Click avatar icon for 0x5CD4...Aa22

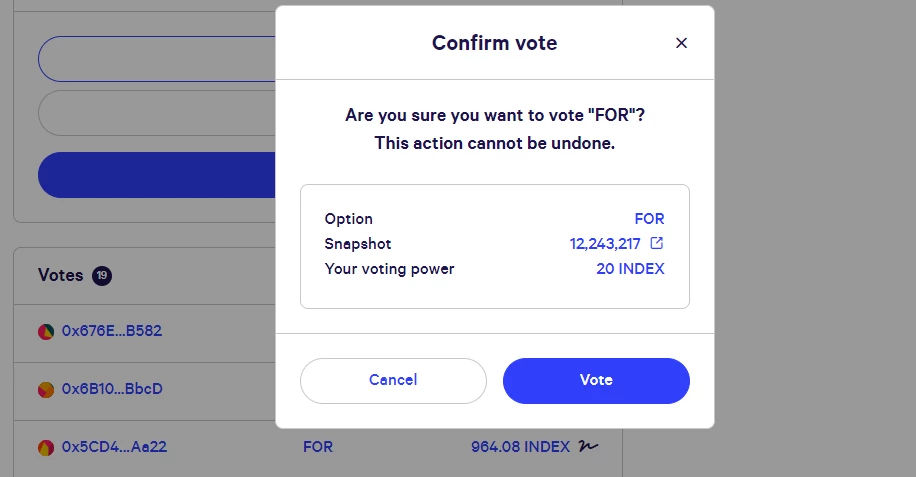(46, 448)
